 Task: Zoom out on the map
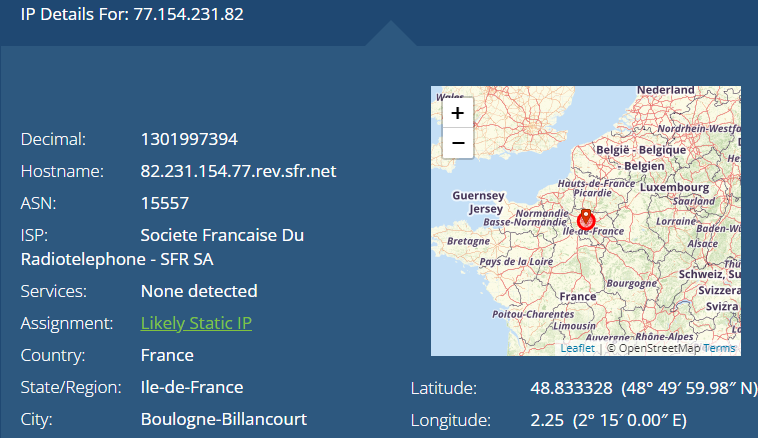coord(457,143)
